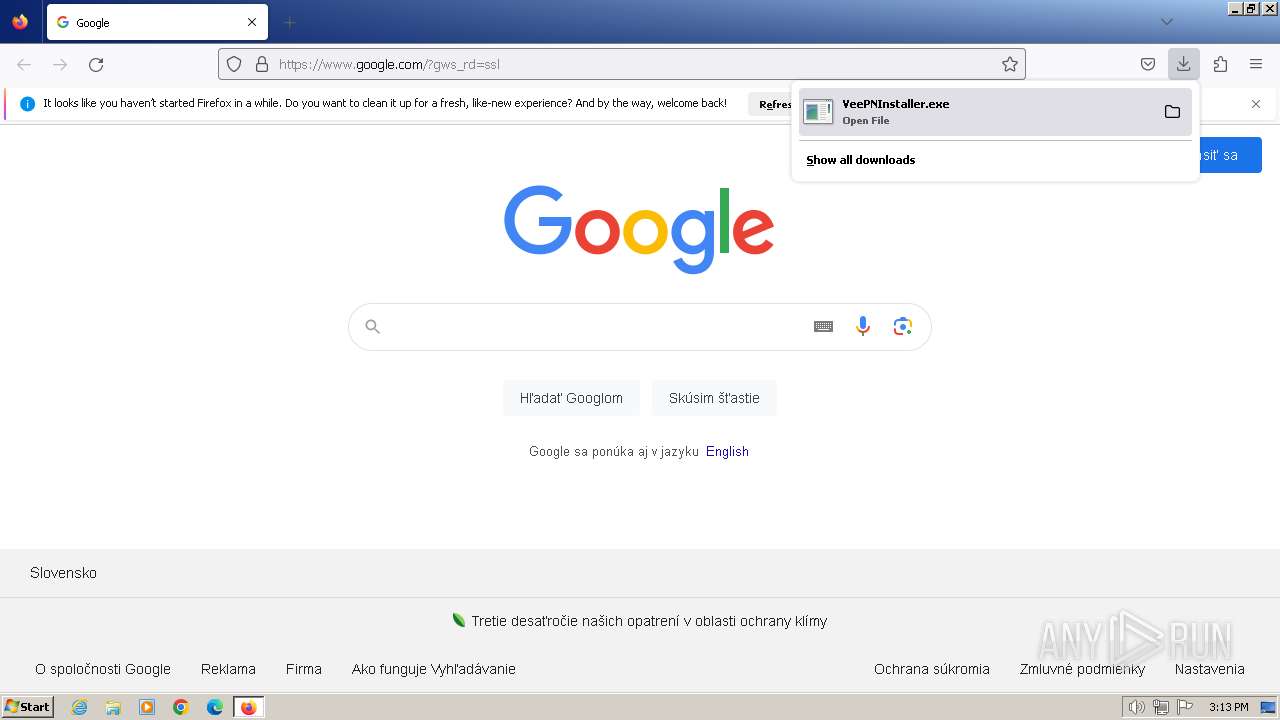Open Windows Media Player from taskbar

point(147,707)
